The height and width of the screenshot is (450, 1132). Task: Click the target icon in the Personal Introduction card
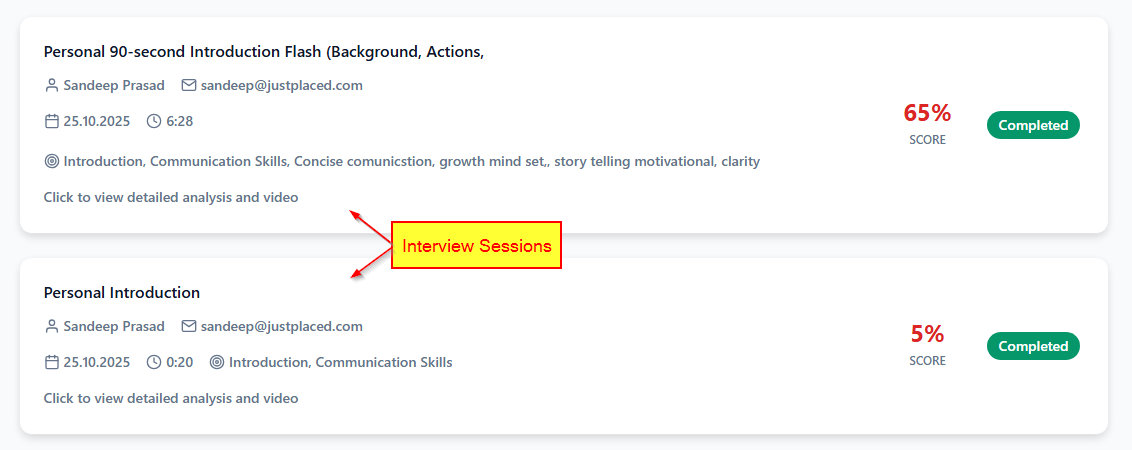tap(217, 363)
